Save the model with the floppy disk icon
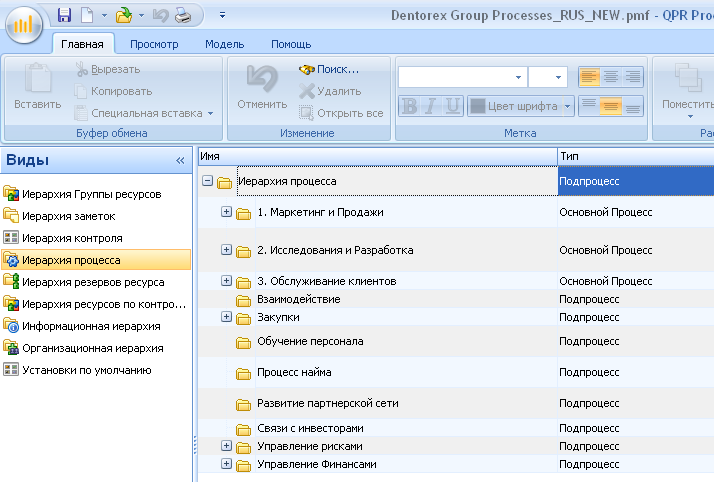The image size is (714, 482). [x=64, y=15]
